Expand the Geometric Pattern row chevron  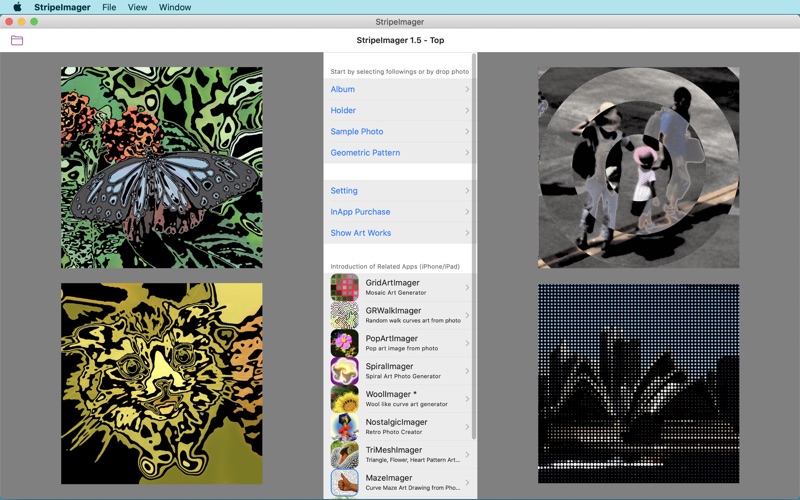(467, 153)
